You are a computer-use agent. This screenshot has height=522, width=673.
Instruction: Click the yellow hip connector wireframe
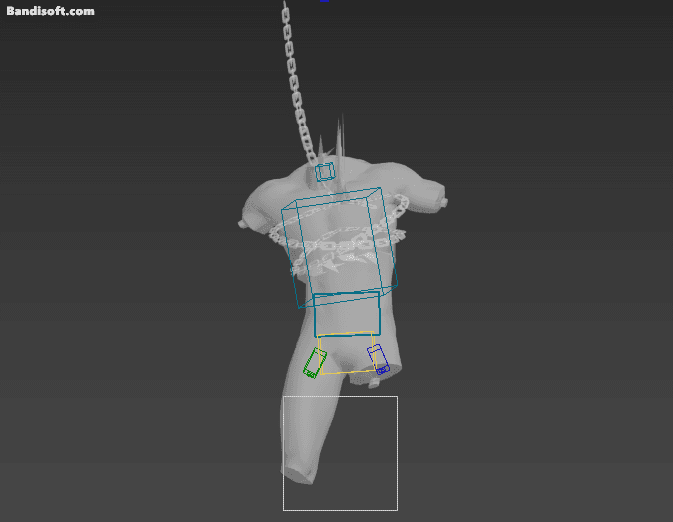346,372
